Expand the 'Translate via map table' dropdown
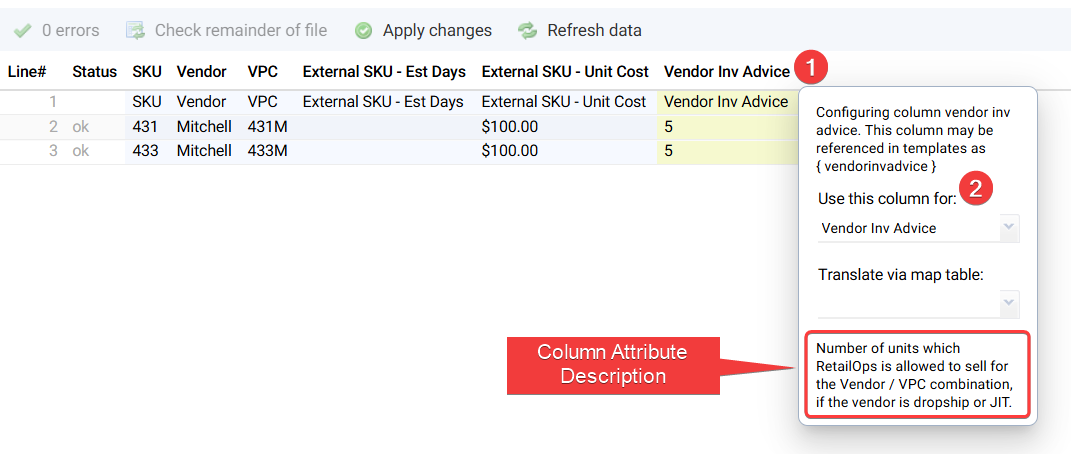 point(918,304)
